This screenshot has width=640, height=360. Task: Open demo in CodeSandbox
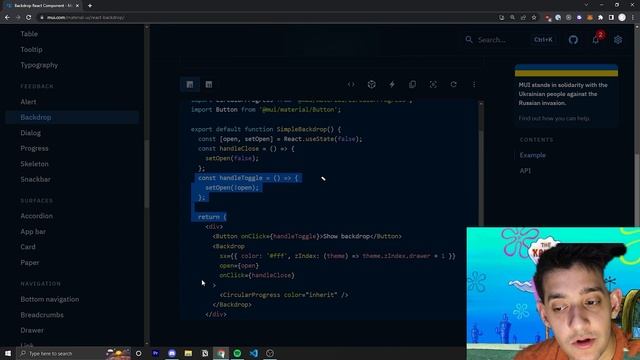[371, 84]
